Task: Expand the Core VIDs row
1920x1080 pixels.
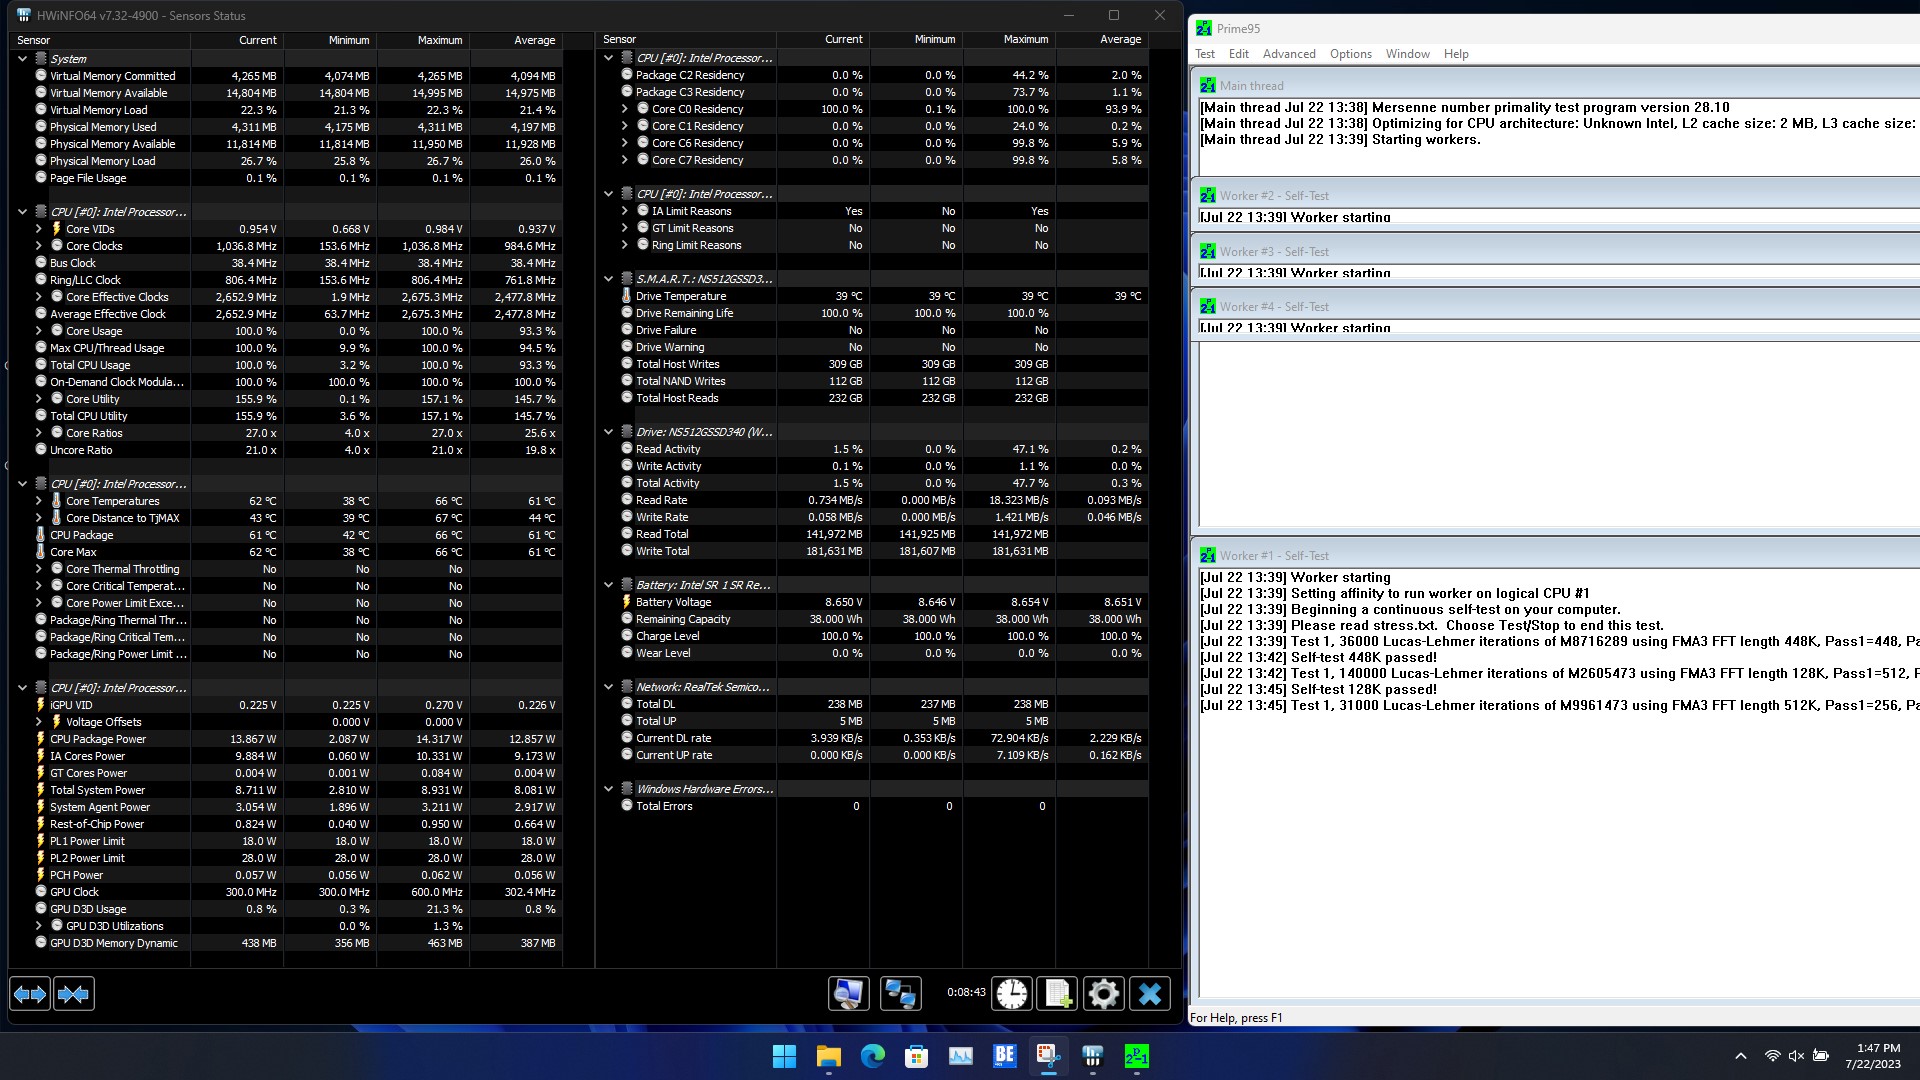Action: (39, 229)
